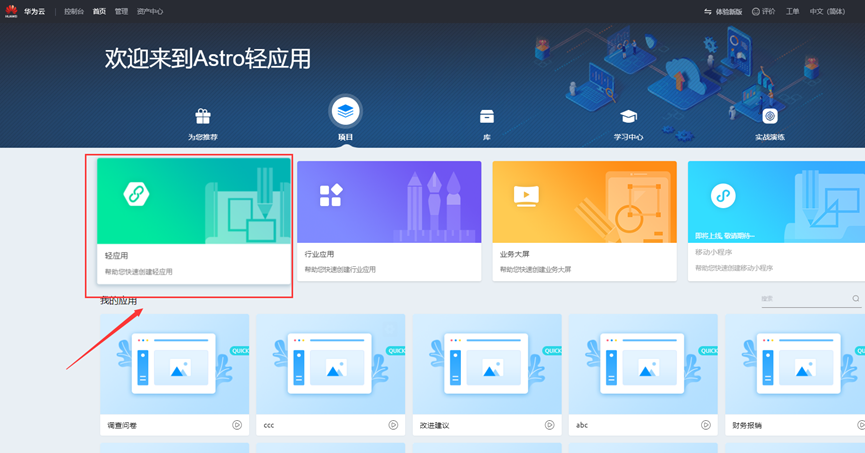This screenshot has width=865, height=453.
Task: Select the 项目 tab label
Action: (x=345, y=137)
